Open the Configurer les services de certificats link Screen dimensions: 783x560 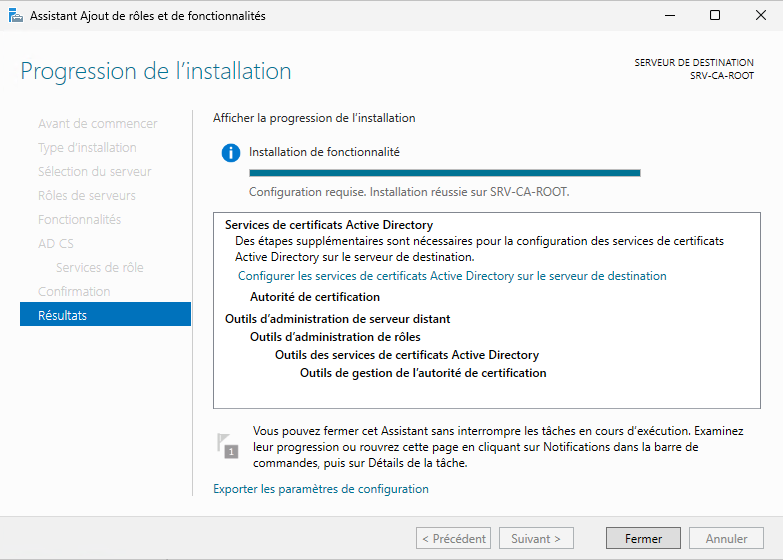452,276
